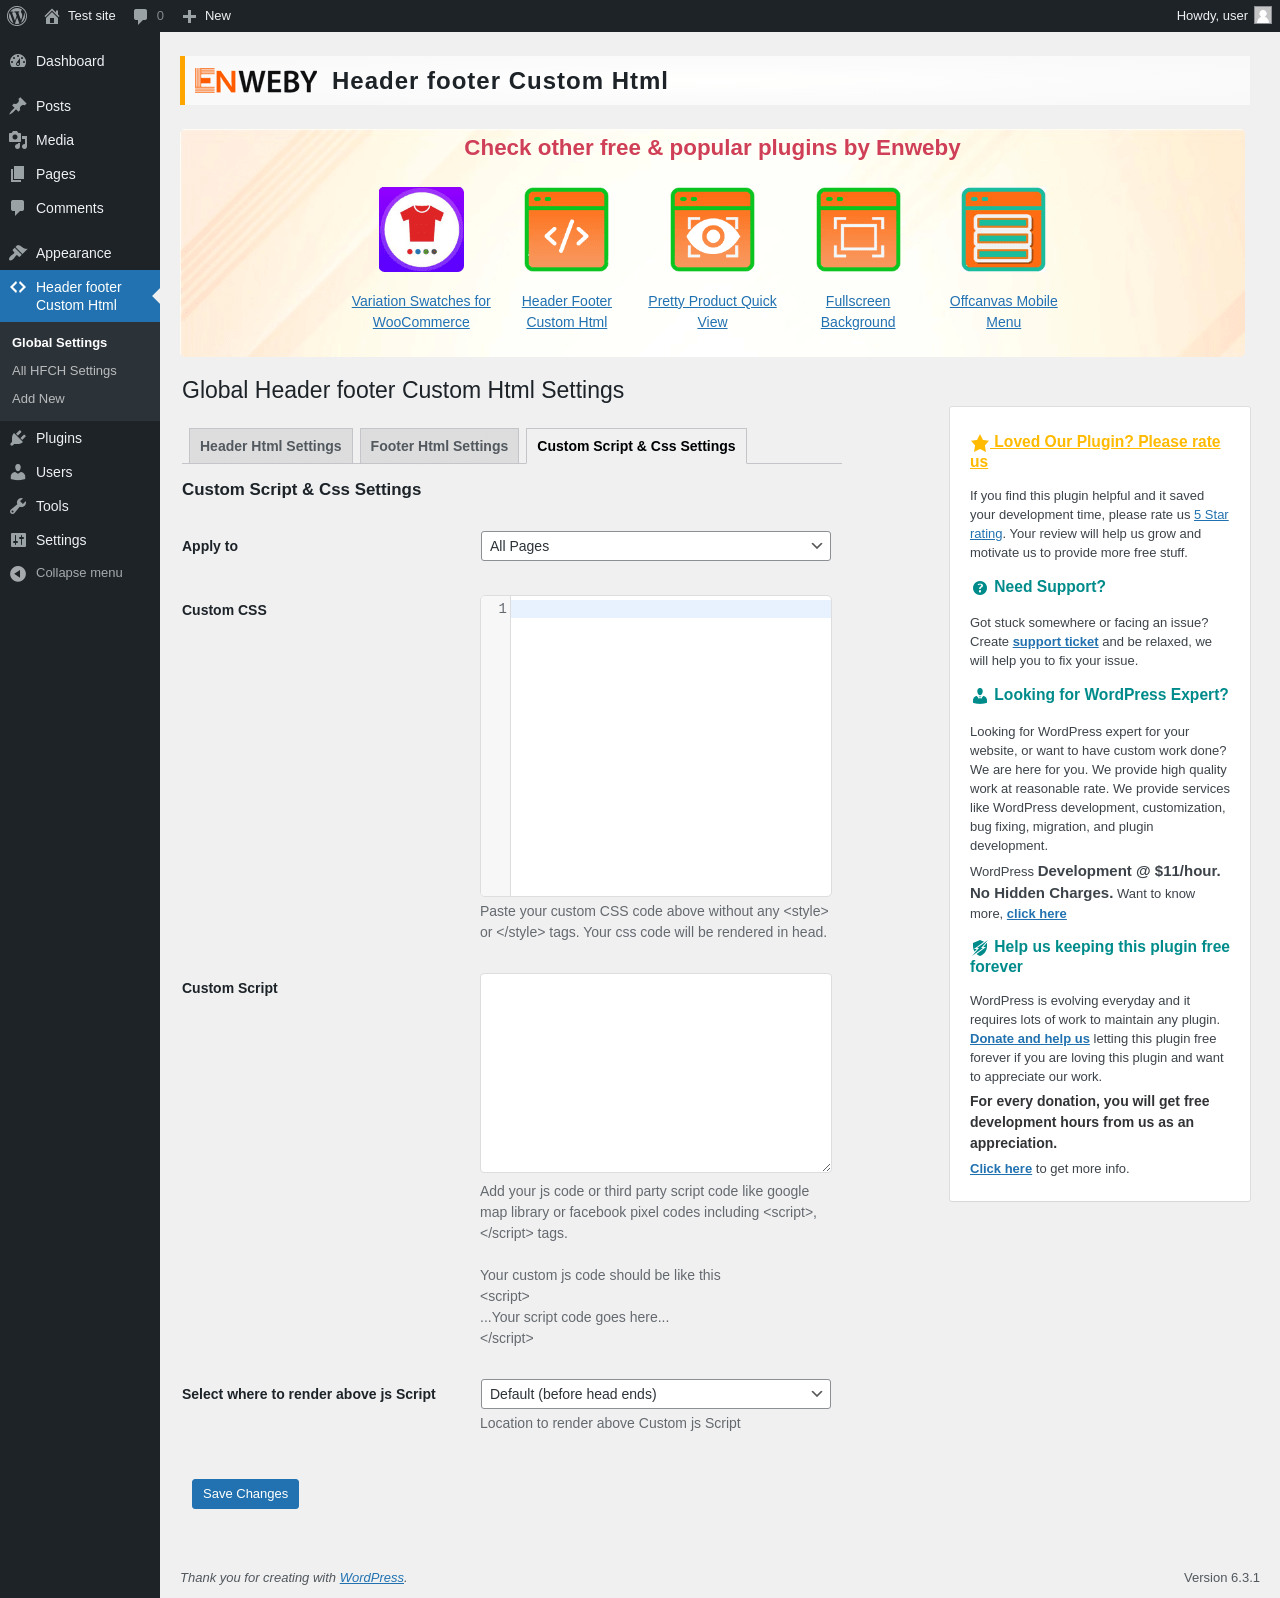This screenshot has width=1280, height=1598.
Task: Click inside the Custom CSS editor
Action: [x=670, y=746]
